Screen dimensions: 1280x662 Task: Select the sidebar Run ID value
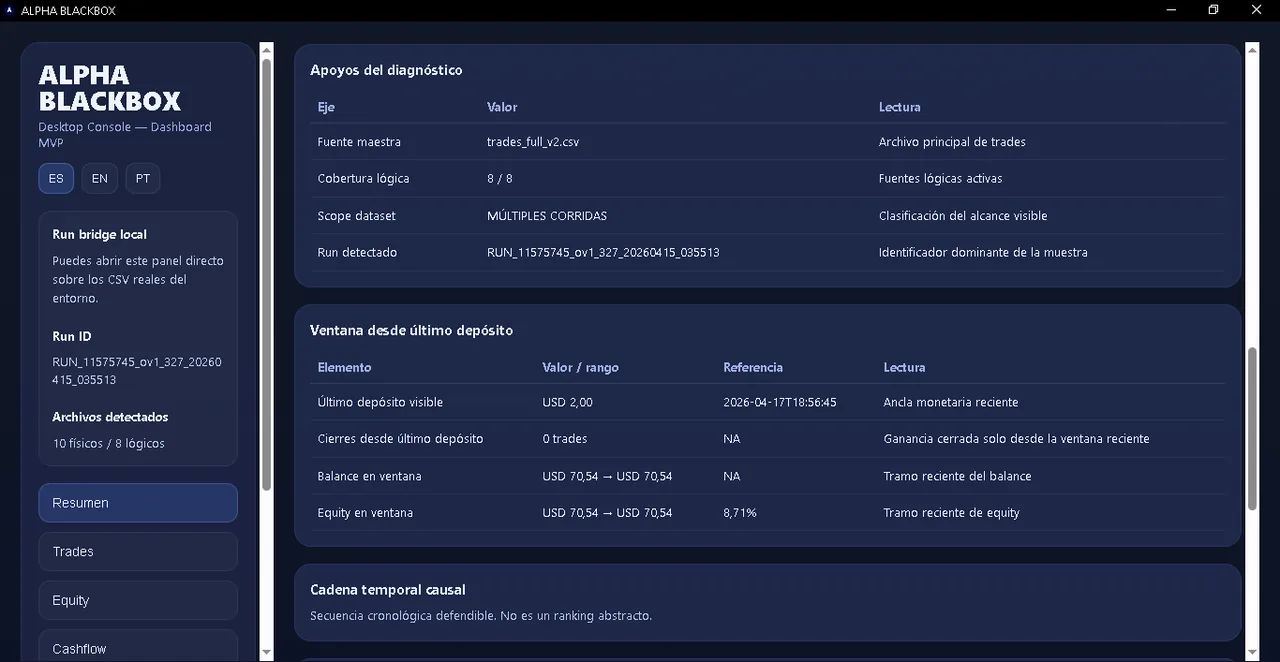pos(137,371)
